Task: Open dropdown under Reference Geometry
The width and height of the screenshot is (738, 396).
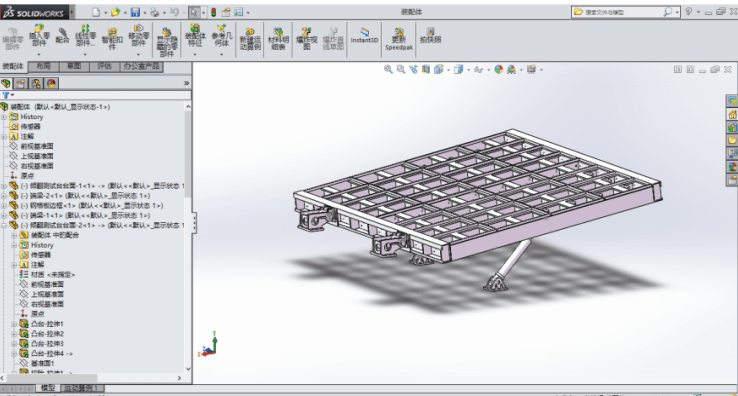Action: [x=221, y=55]
